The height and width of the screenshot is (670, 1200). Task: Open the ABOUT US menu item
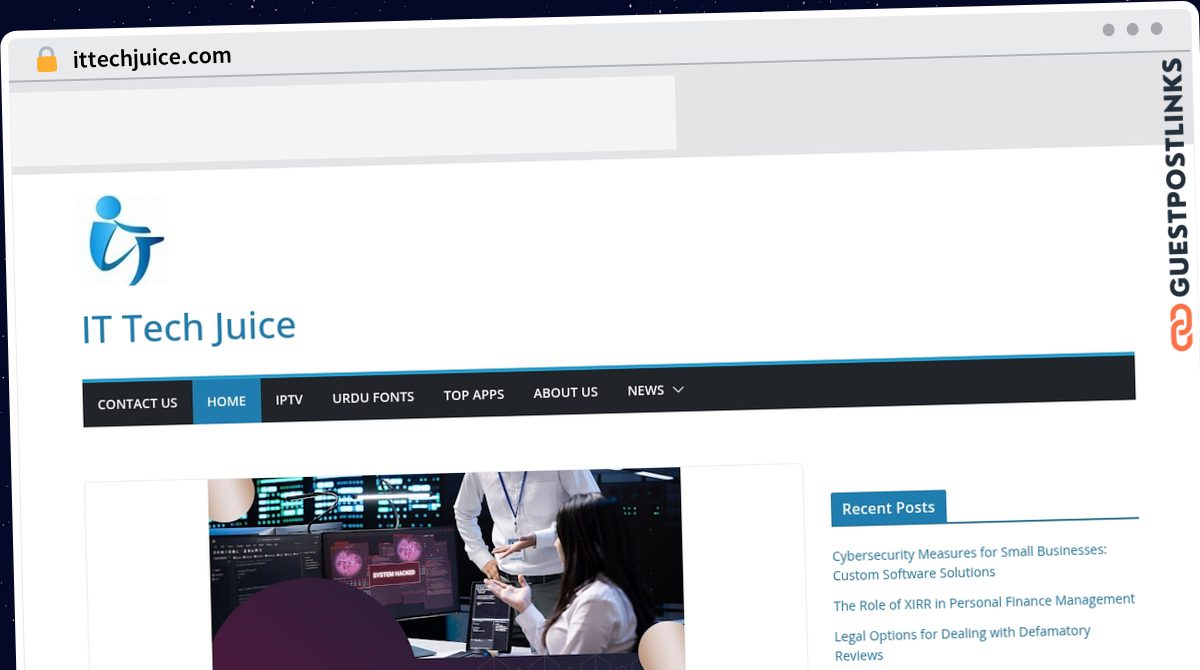(565, 392)
